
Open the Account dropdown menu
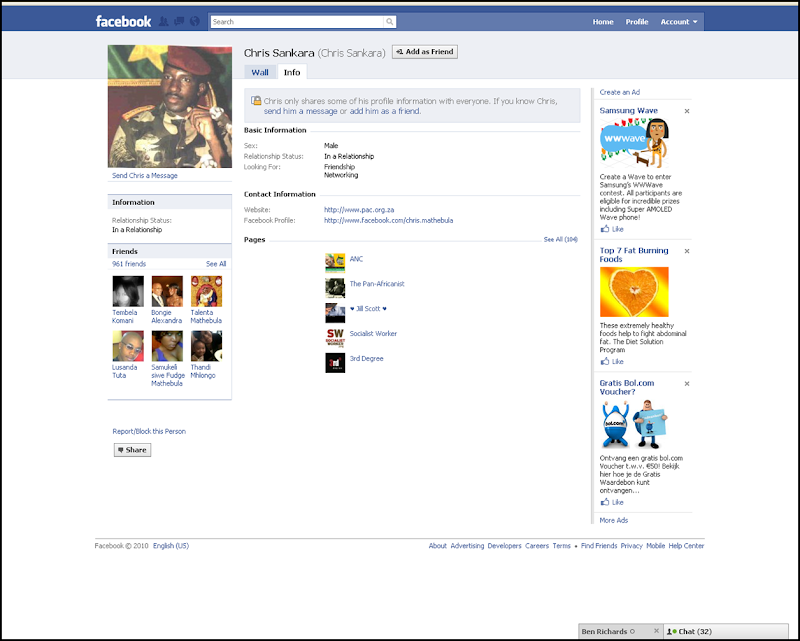point(679,22)
